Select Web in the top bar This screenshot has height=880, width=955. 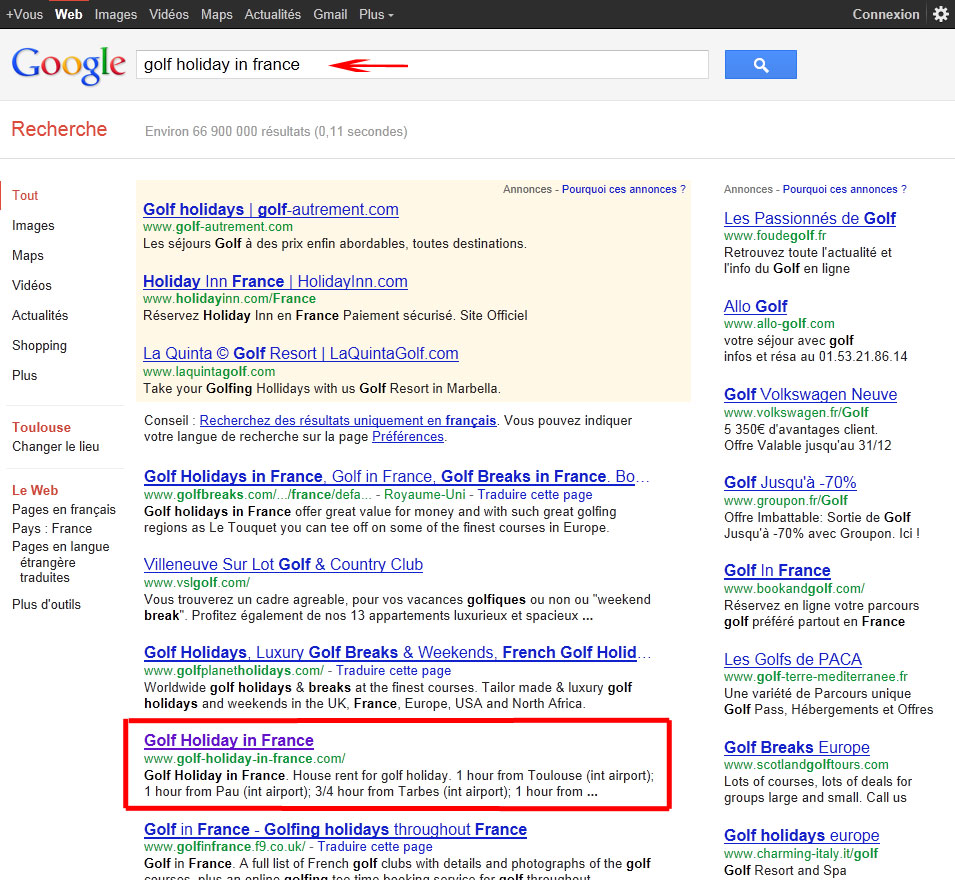68,14
